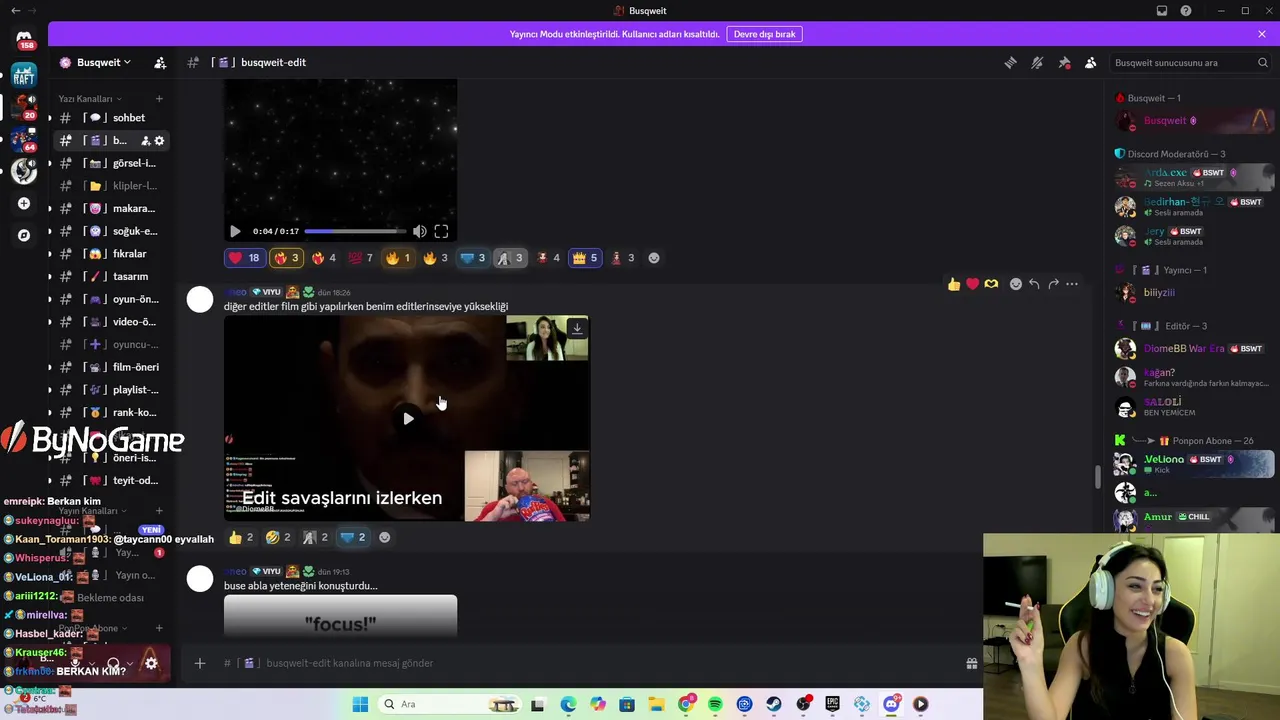Reply to hovered message arrow icon
Image resolution: width=1280 pixels, height=720 pixels.
pos(1034,284)
